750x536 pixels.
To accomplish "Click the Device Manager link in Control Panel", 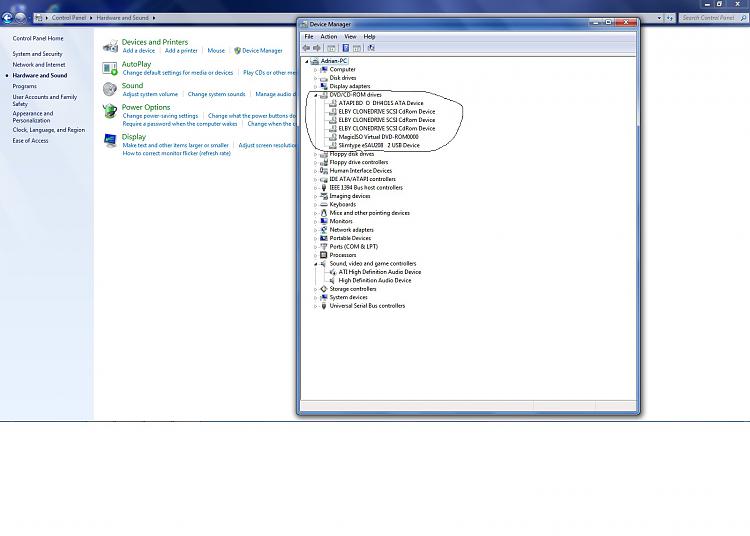I will (262, 51).
